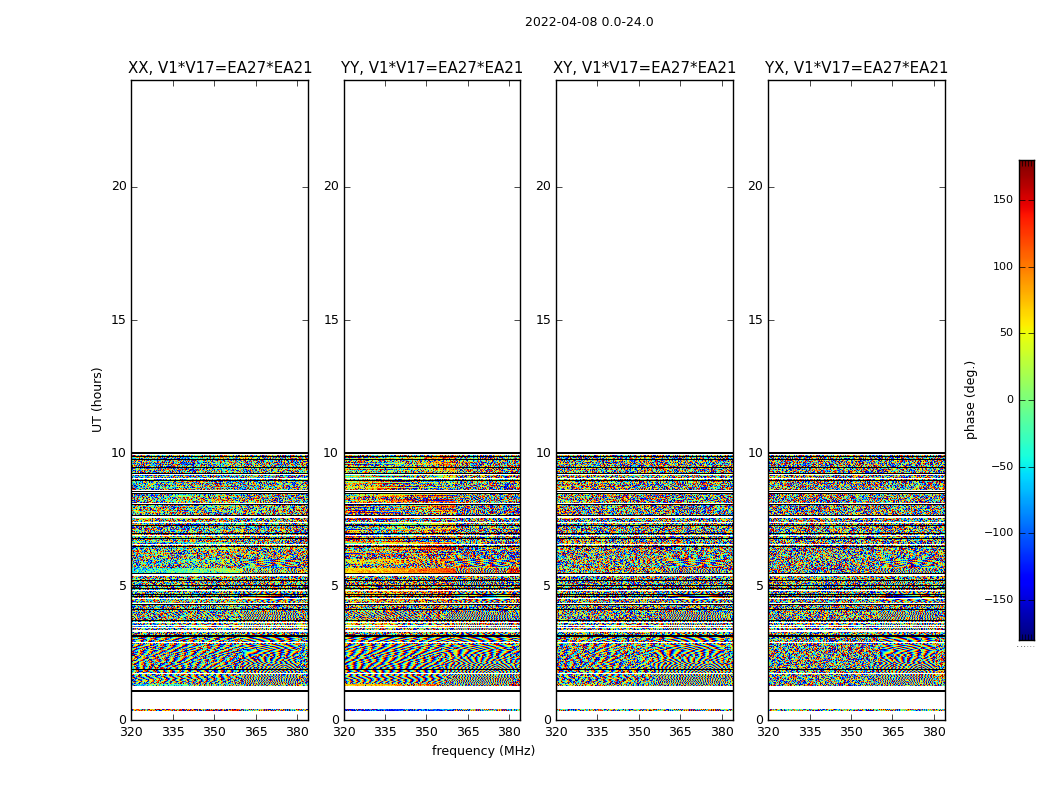Click the 350 frequency tick under XX panel
This screenshot has height=800, width=1050.
[x=214, y=732]
